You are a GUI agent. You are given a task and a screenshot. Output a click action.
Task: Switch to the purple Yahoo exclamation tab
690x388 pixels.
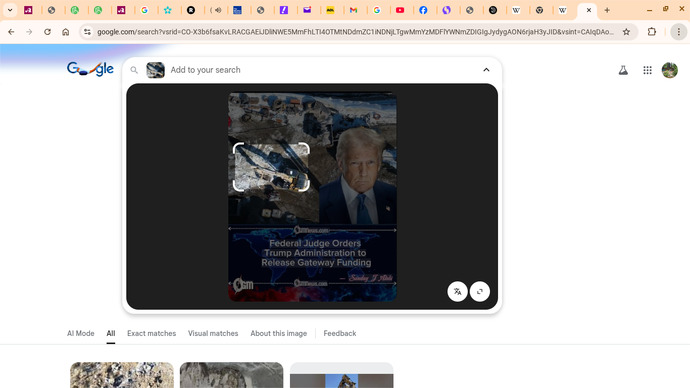point(284,10)
